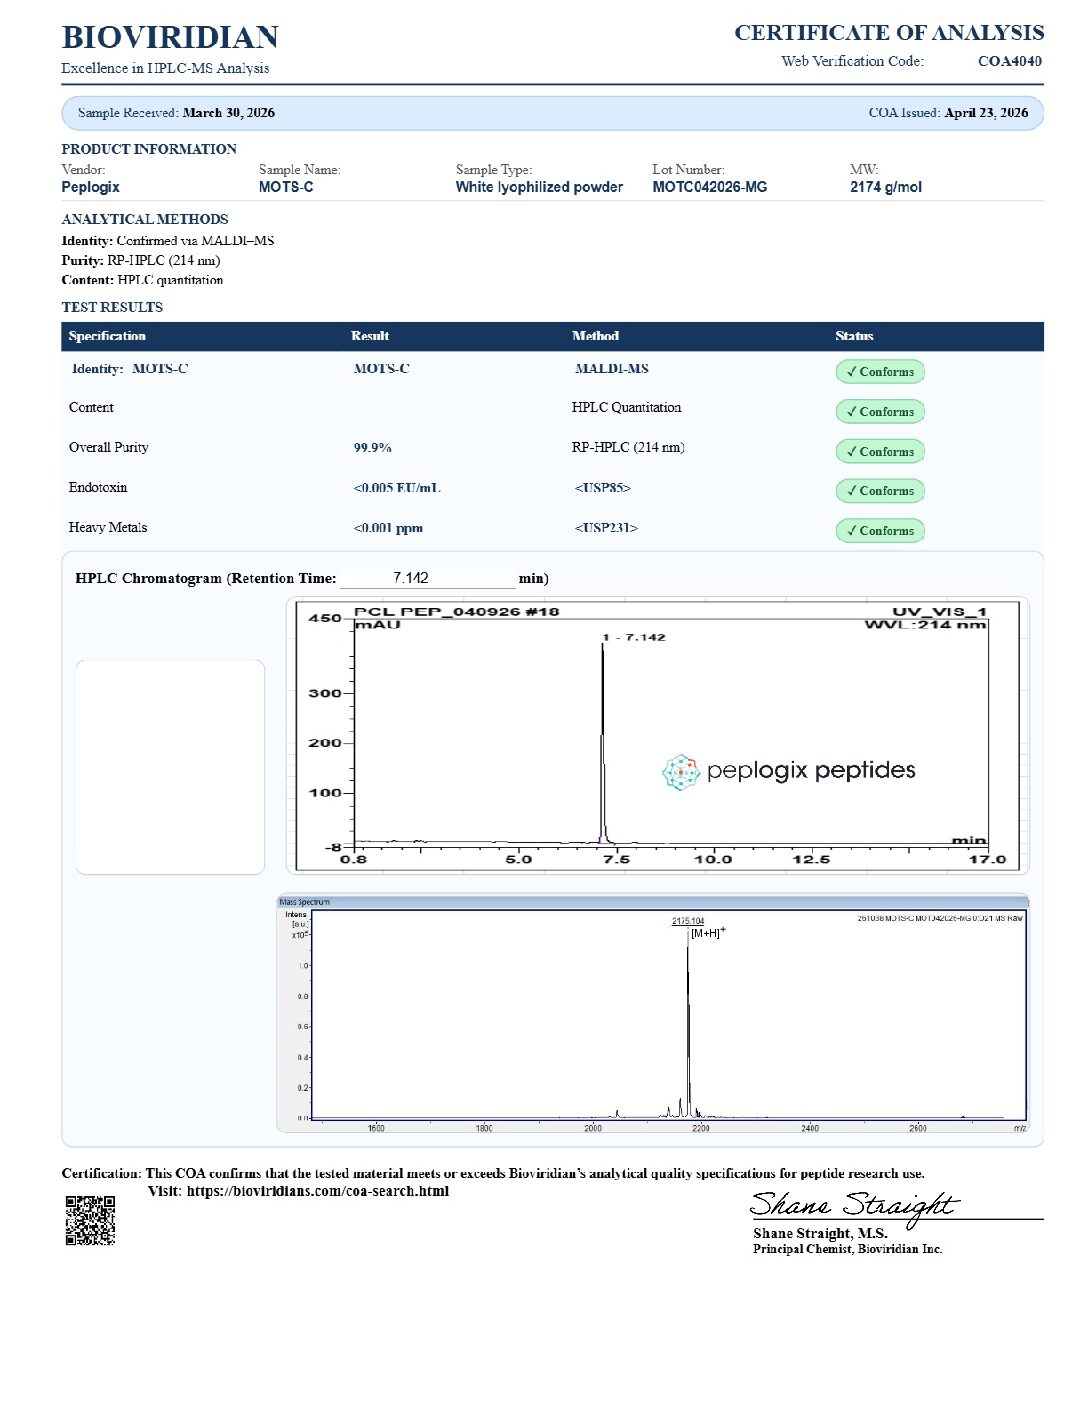Screen dimensions: 1088x1408
Task: Select the <0.001 ppm heavy metals result
Action: (388, 528)
